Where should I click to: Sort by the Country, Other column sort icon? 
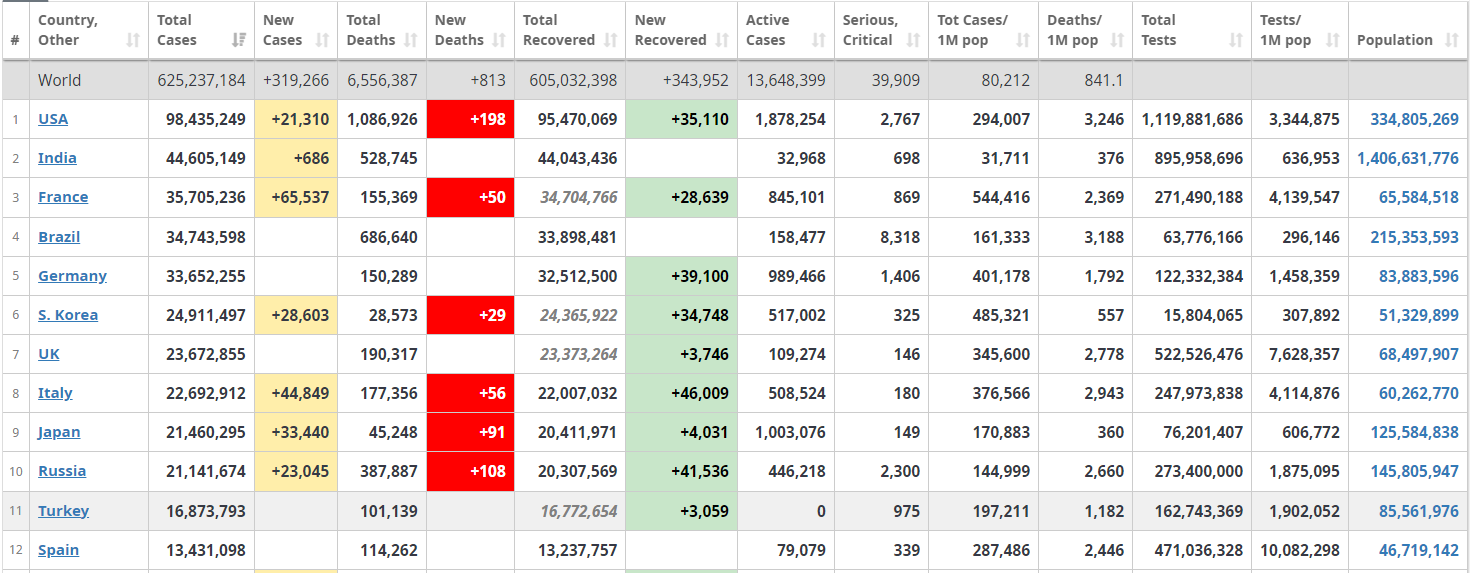[x=133, y=40]
